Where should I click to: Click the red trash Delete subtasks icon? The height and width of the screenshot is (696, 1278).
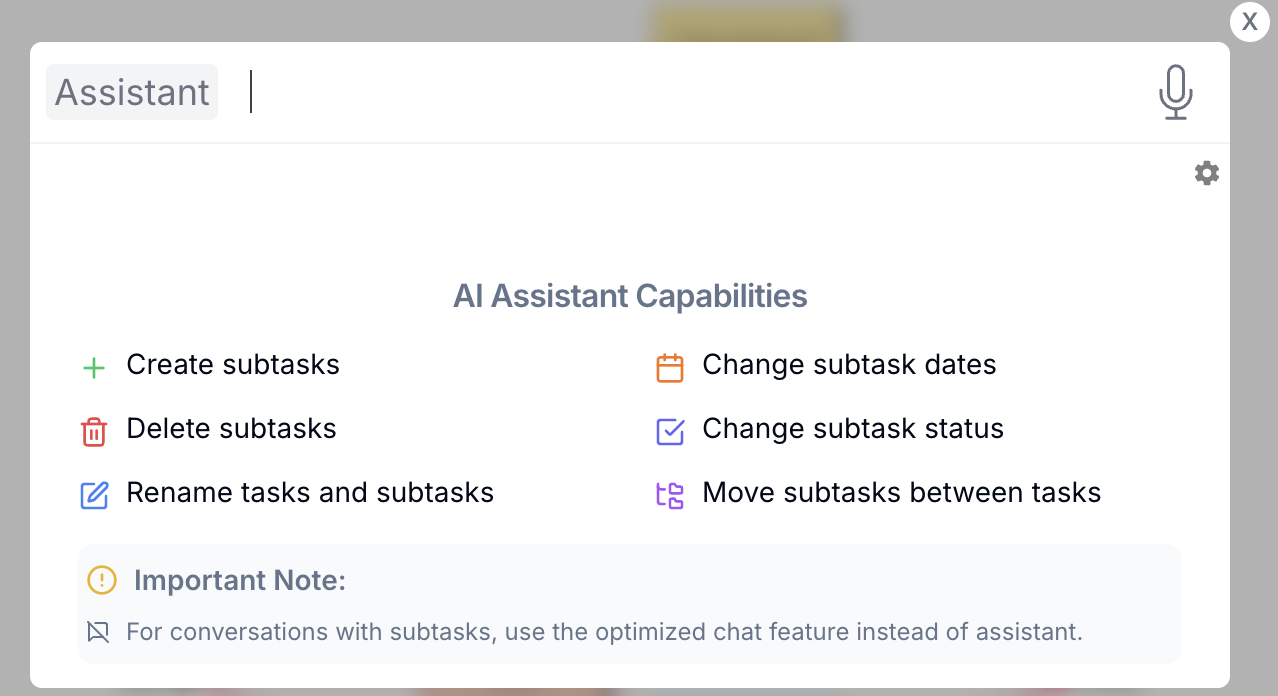93,432
